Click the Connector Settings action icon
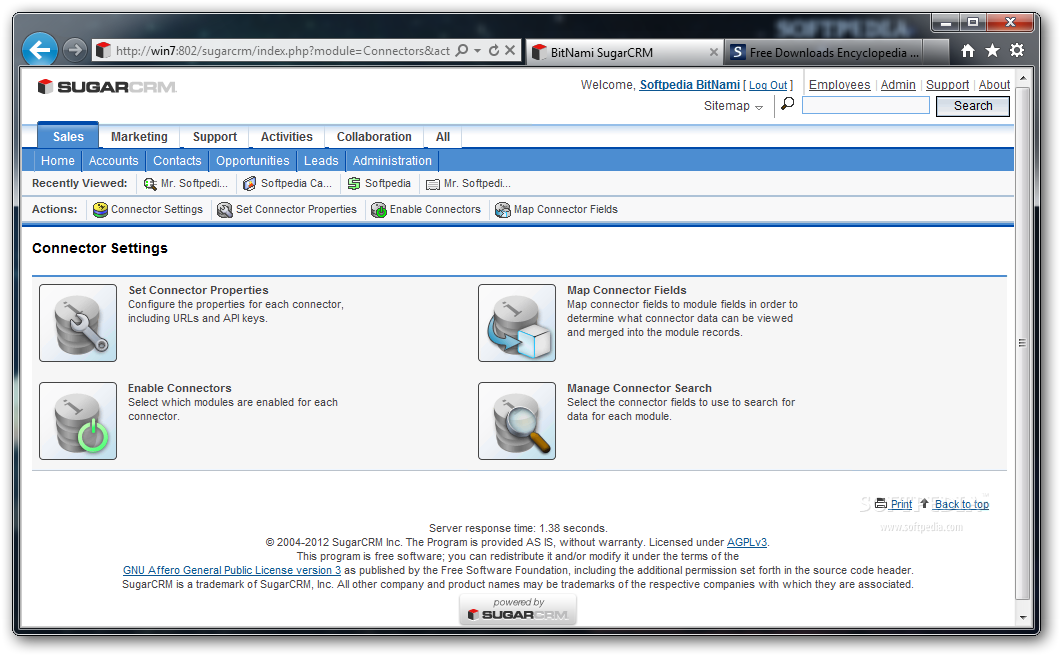The image size is (1061, 656). coord(100,210)
